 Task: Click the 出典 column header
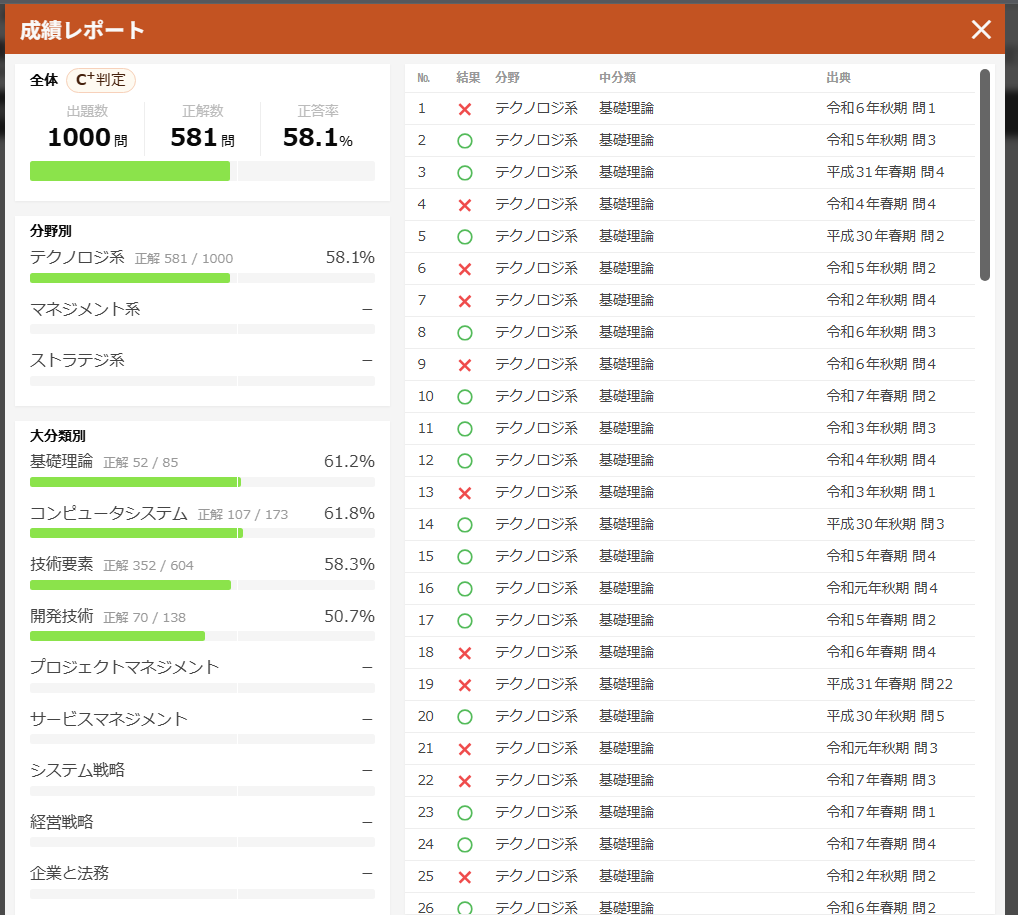838,78
